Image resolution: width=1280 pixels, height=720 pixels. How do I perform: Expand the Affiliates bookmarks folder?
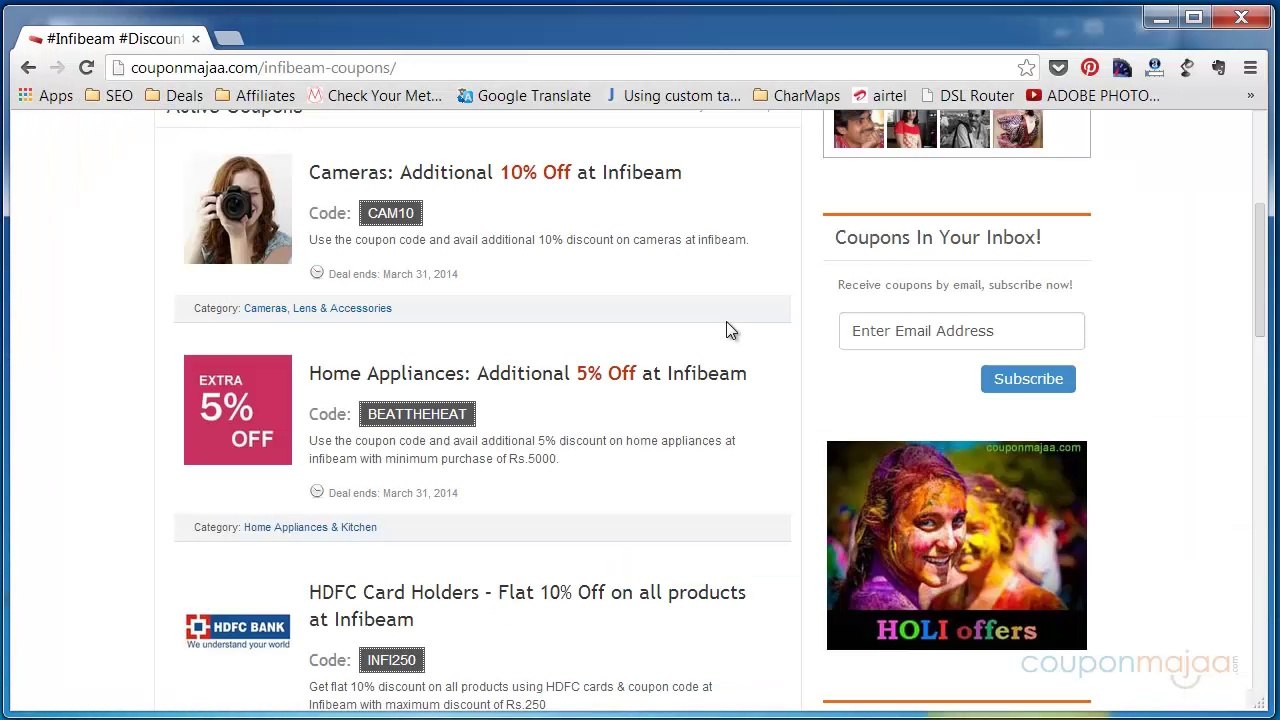[x=255, y=96]
